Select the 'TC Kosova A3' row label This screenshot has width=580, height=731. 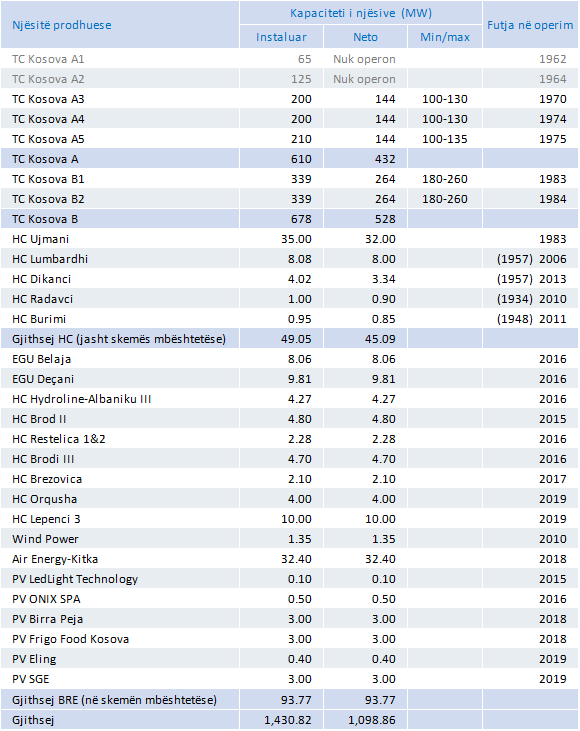[x=48, y=99]
